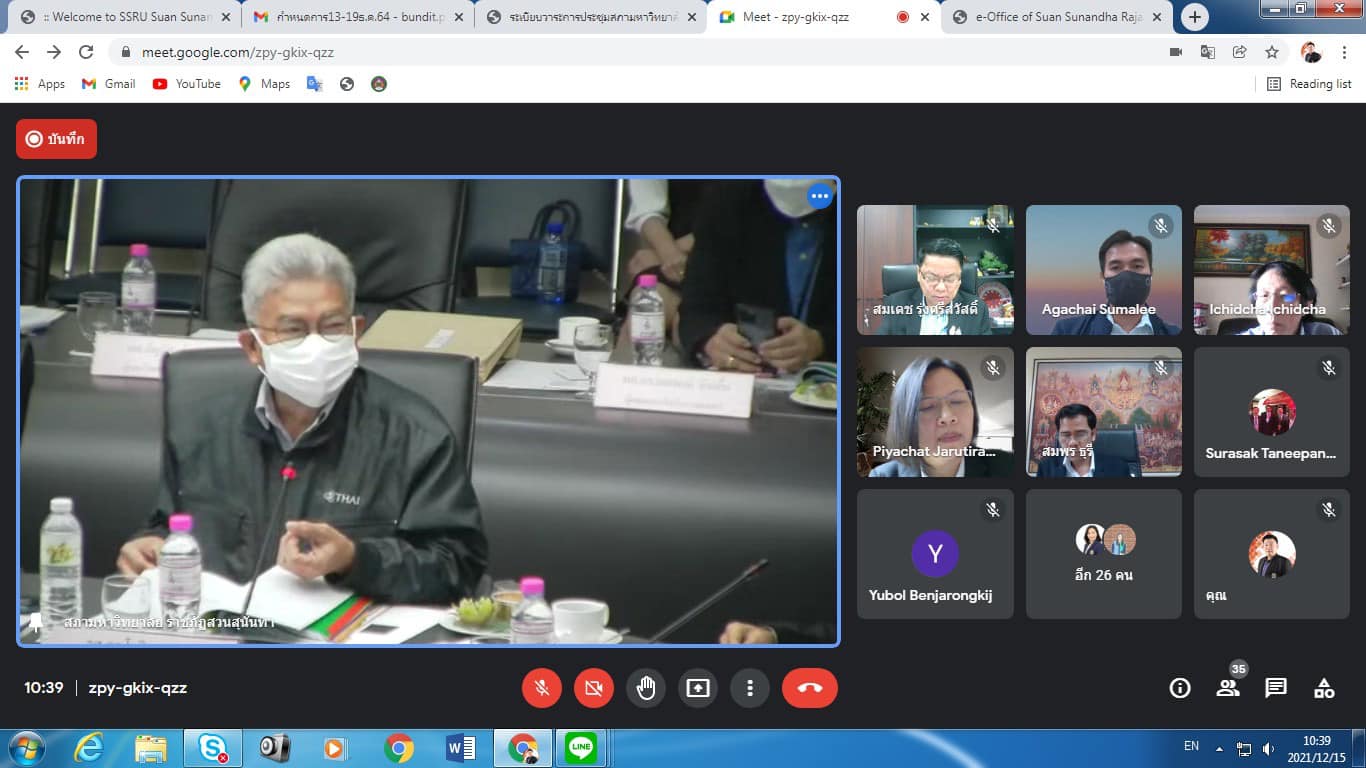The width and height of the screenshot is (1366, 768).
Task: Leave the call with the red hang-up button
Action: [x=809, y=688]
